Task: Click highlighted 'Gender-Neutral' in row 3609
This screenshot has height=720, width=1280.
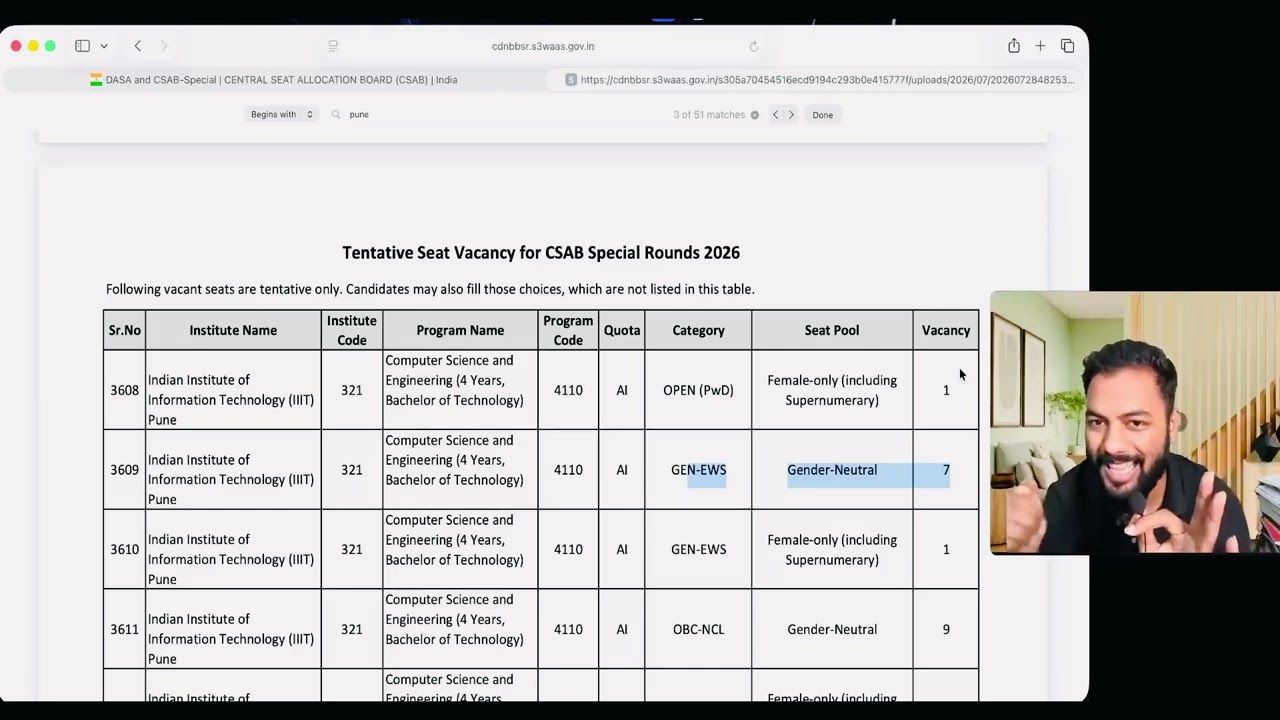Action: click(x=832, y=470)
